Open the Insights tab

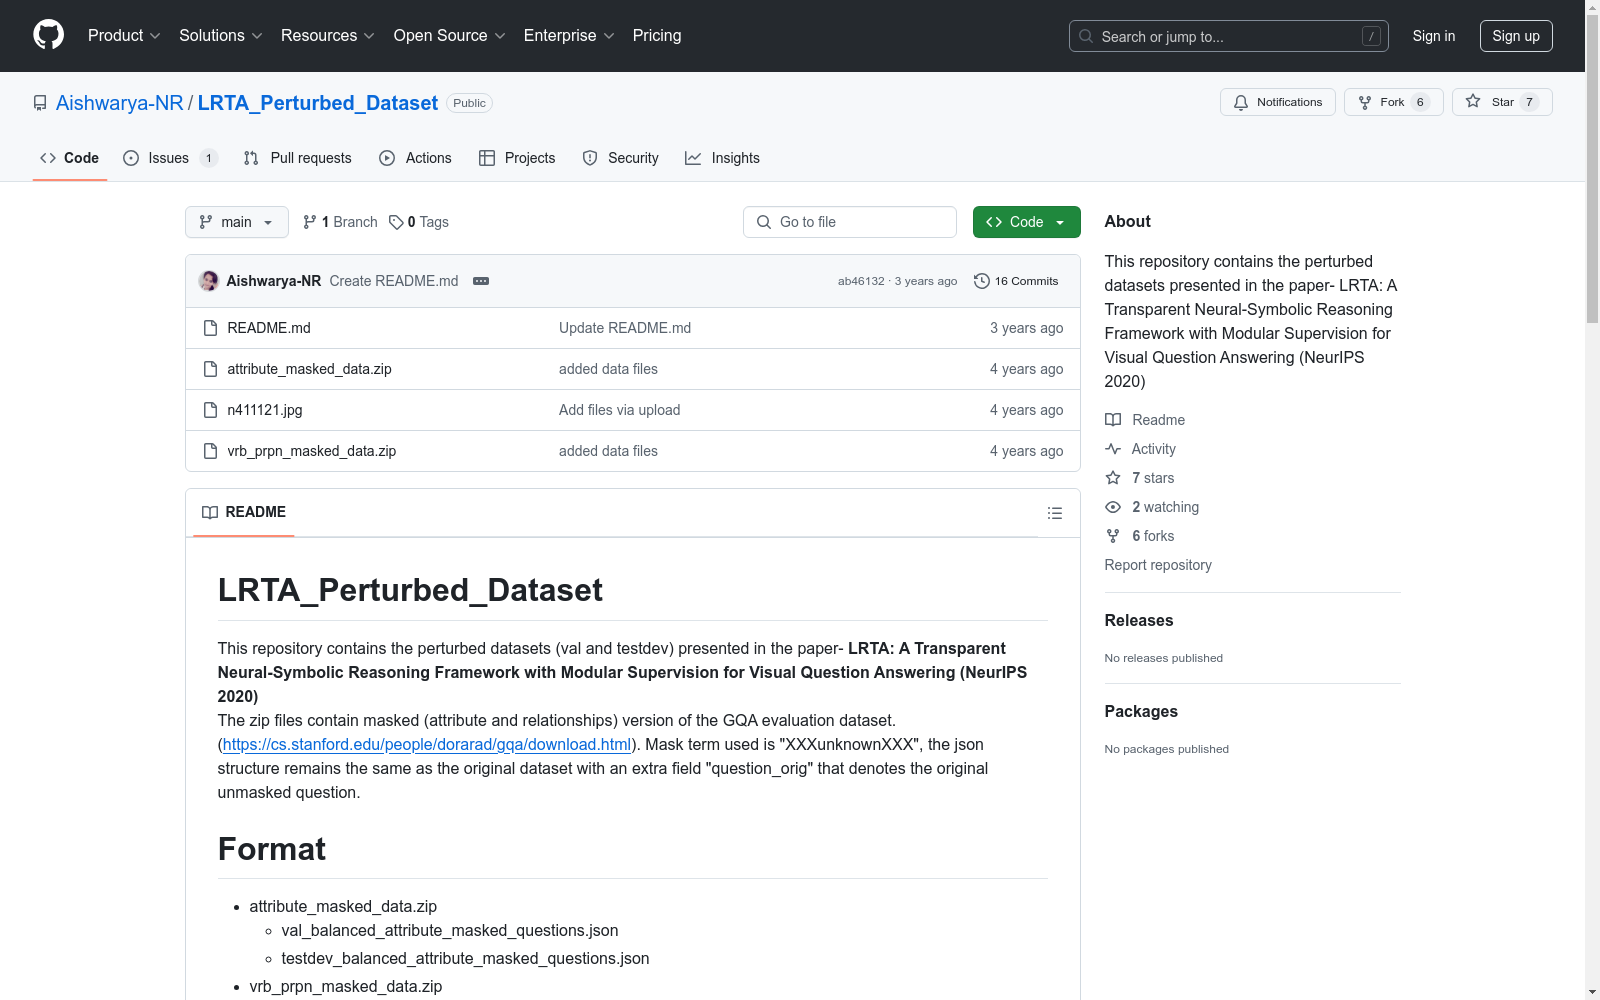pyautogui.click(x=722, y=158)
